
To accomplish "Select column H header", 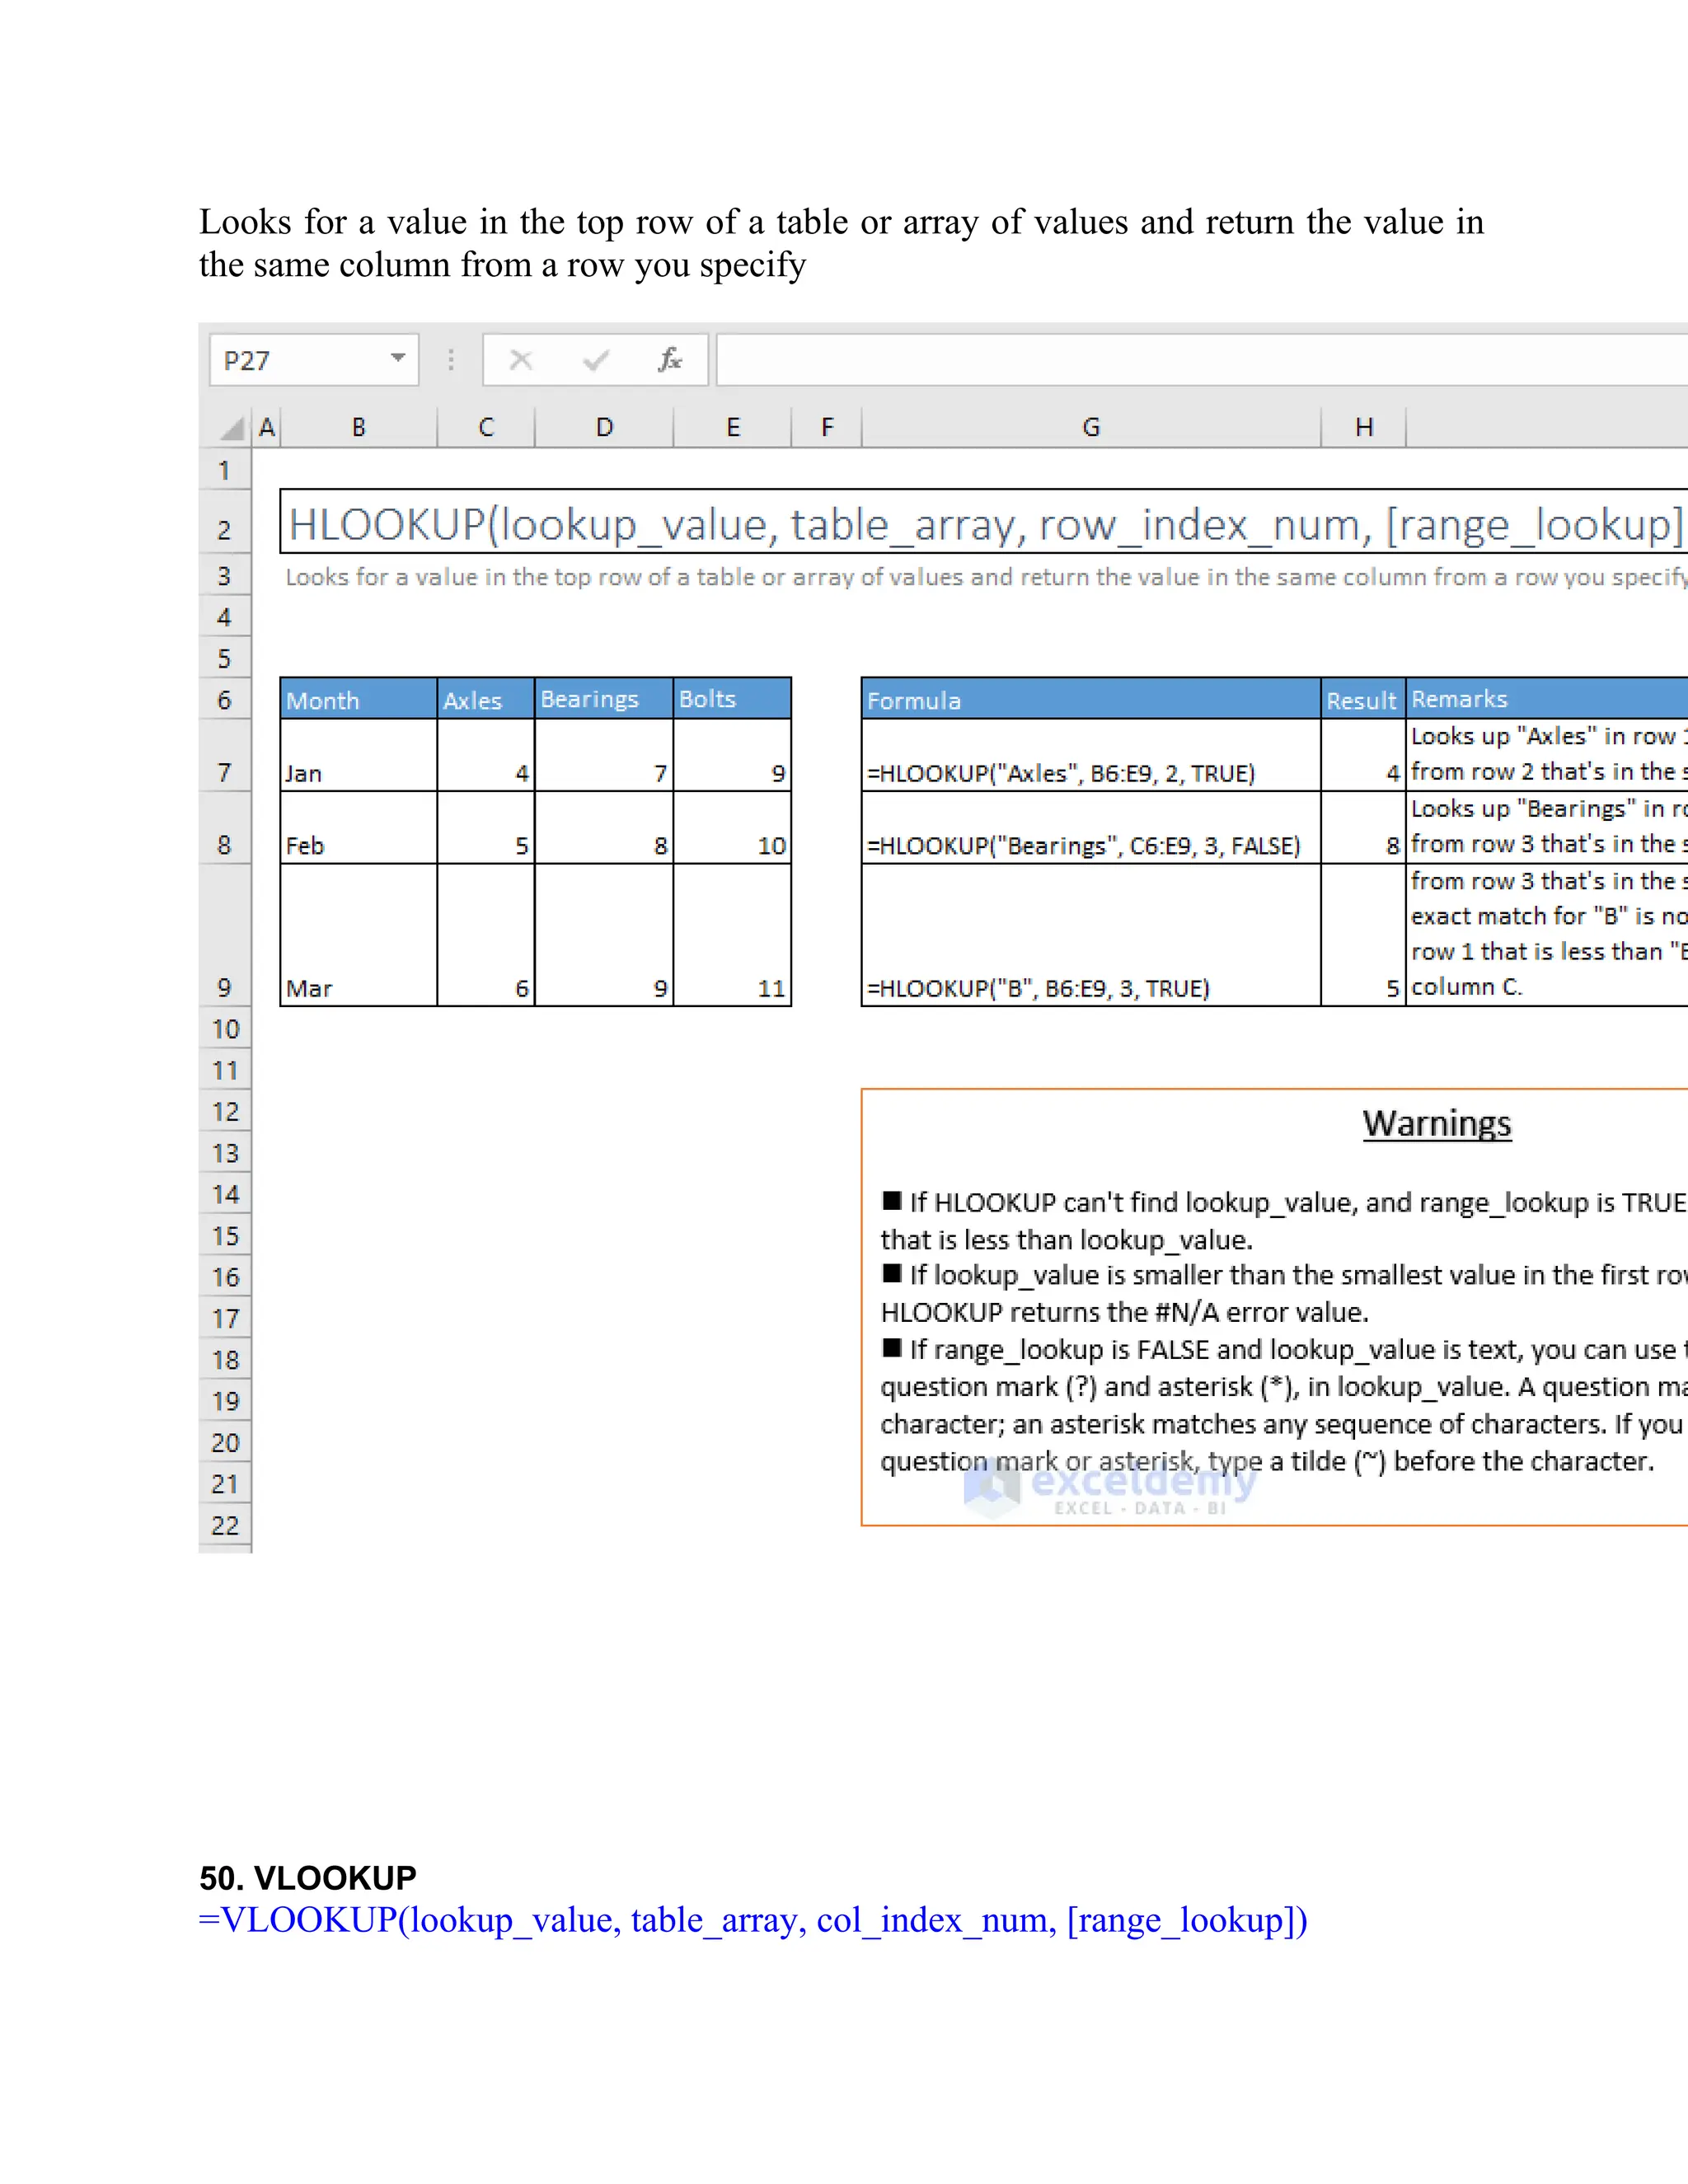I will 1364,428.
